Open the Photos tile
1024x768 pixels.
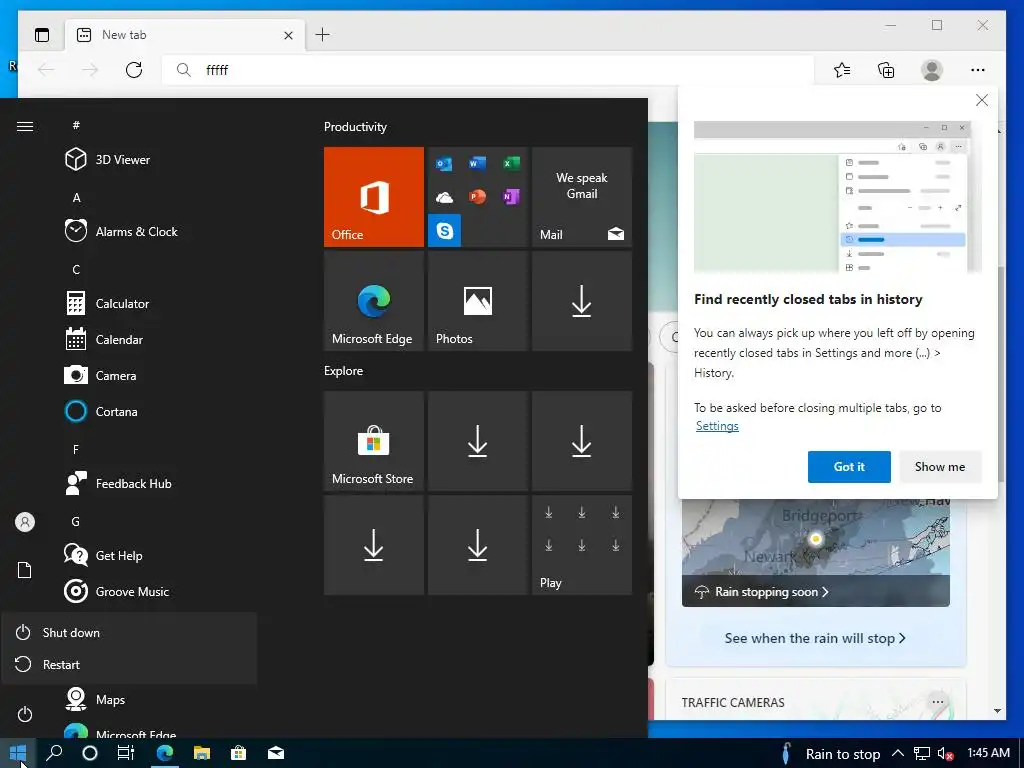[477, 301]
